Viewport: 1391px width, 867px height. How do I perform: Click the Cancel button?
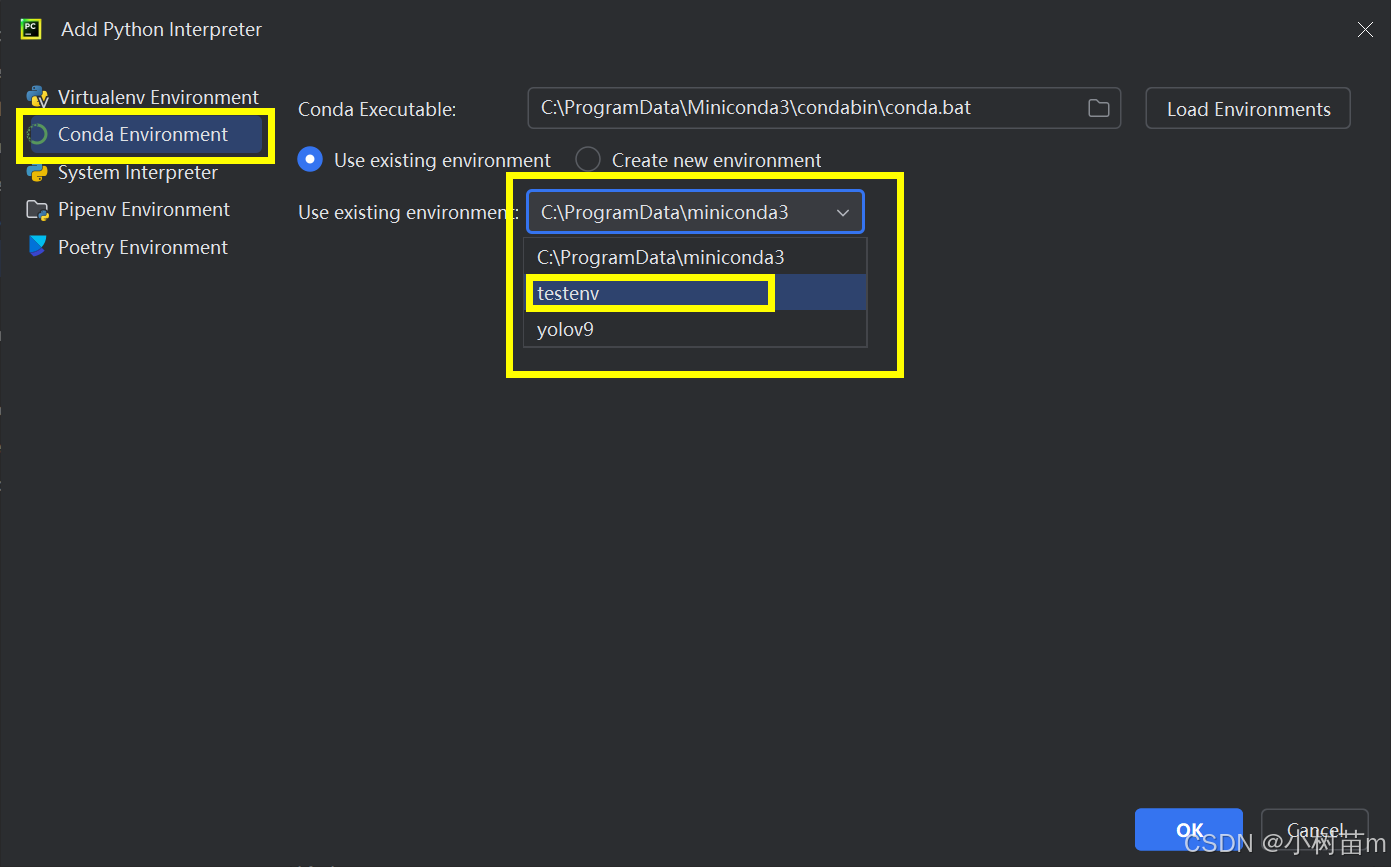(x=1315, y=830)
